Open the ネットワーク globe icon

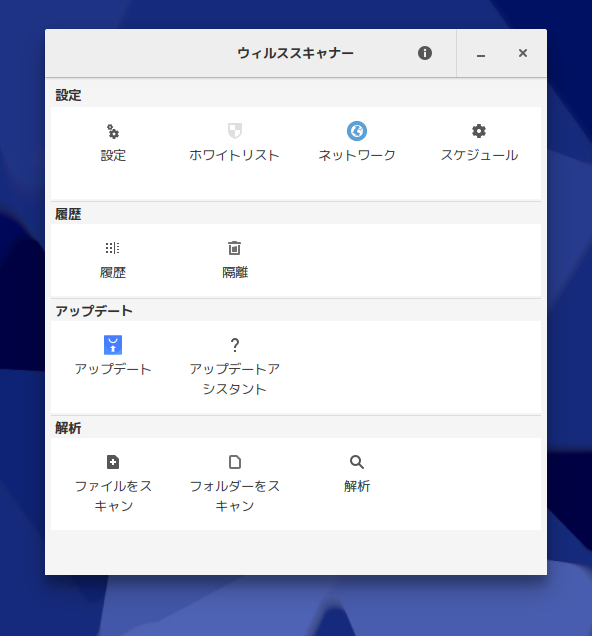point(357,131)
